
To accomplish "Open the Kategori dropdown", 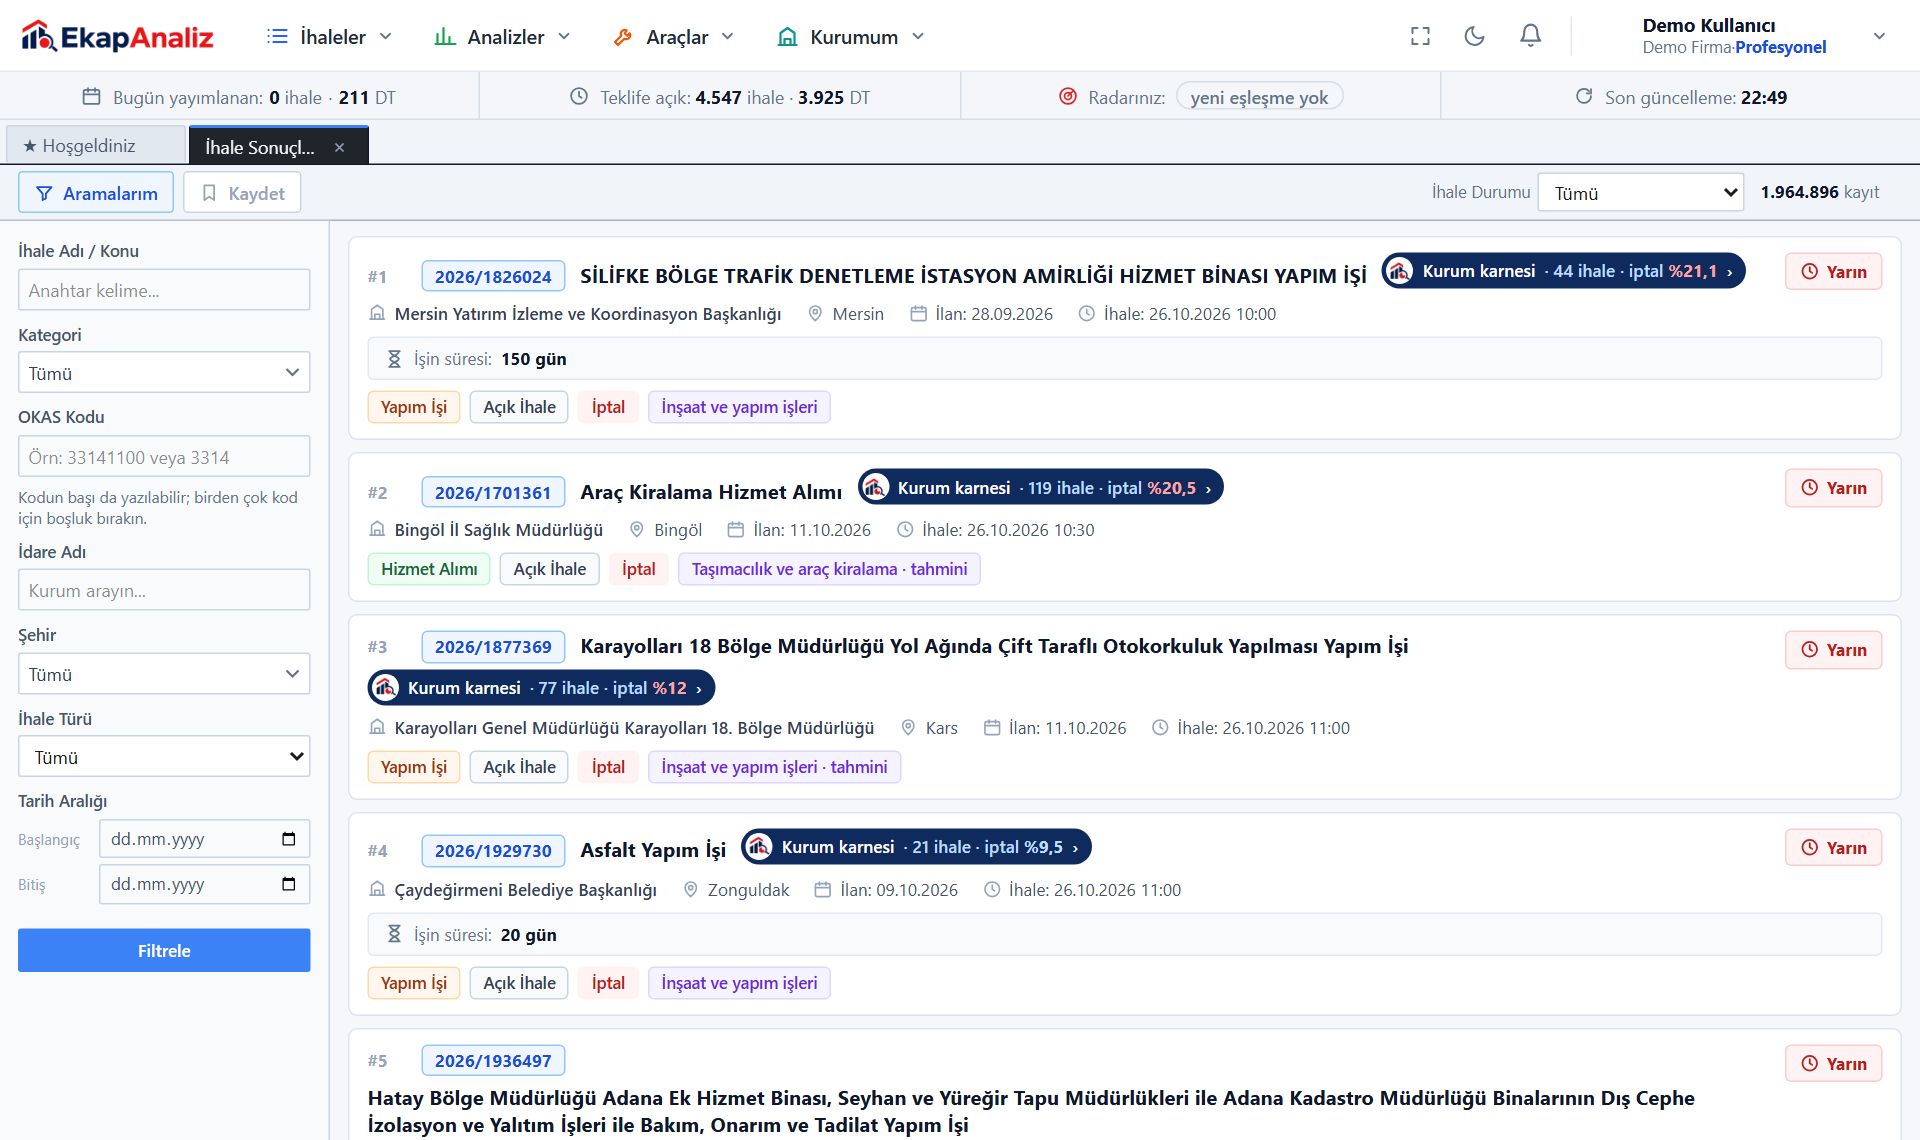I will click(x=164, y=373).
